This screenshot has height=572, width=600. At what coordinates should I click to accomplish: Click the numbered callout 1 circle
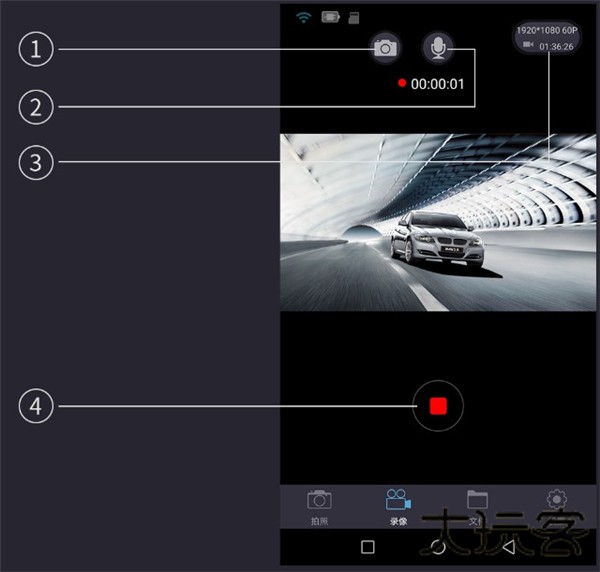[x=36, y=50]
